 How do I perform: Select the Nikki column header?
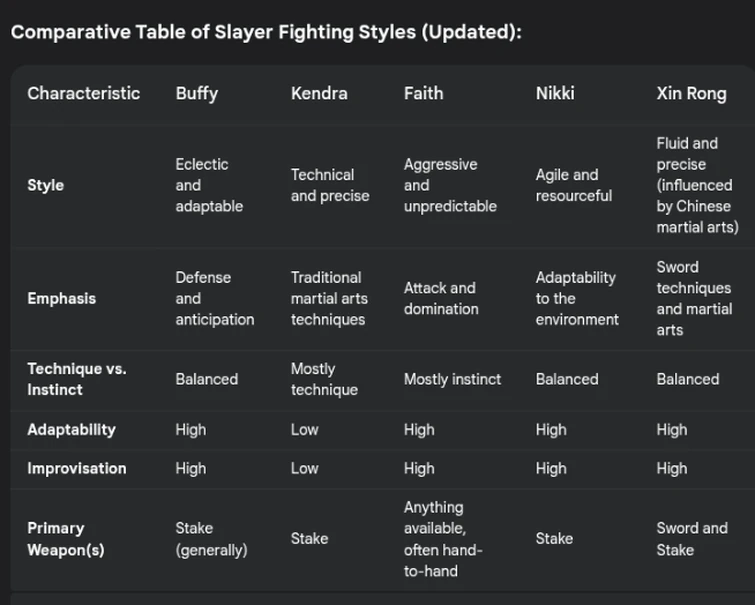[555, 93]
